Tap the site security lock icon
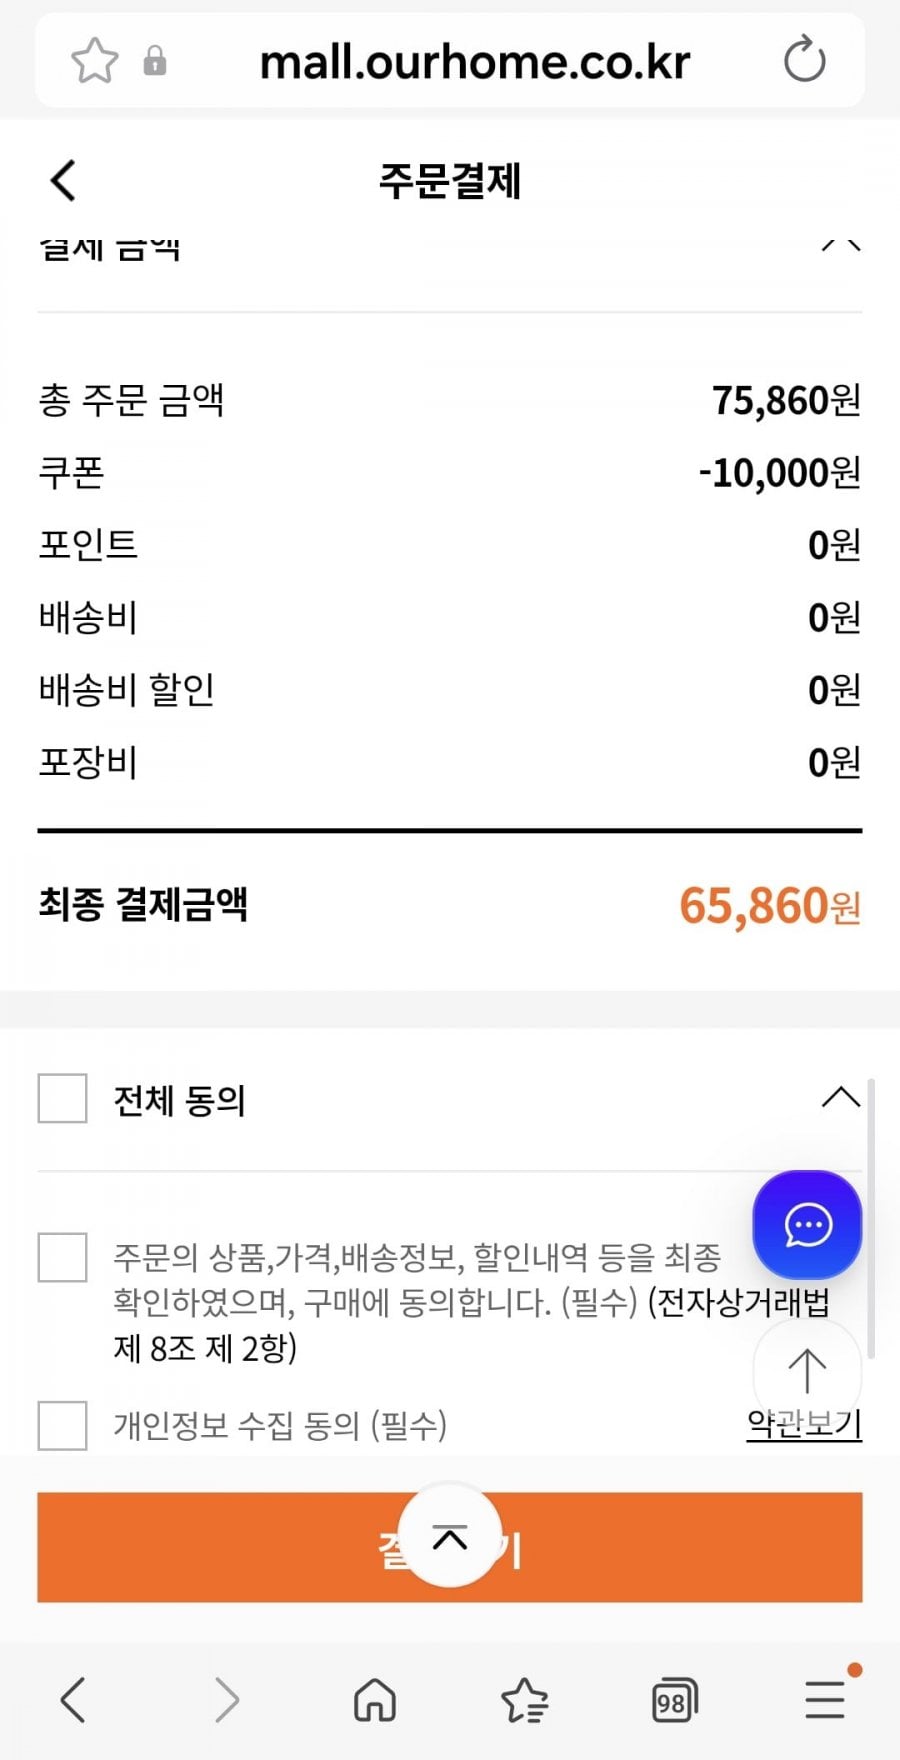 (x=155, y=61)
